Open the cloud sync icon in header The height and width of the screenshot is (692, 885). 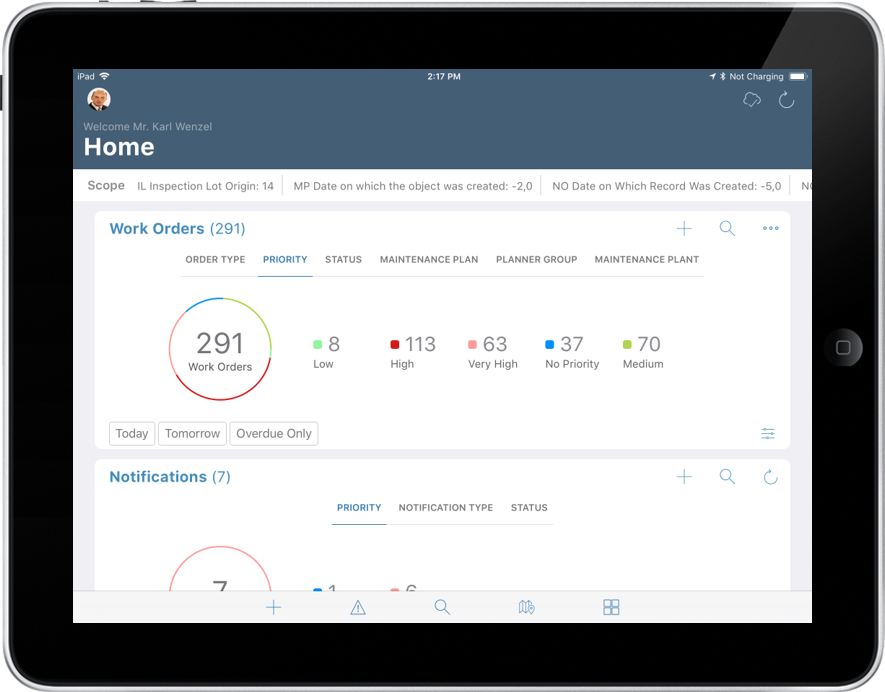click(751, 100)
